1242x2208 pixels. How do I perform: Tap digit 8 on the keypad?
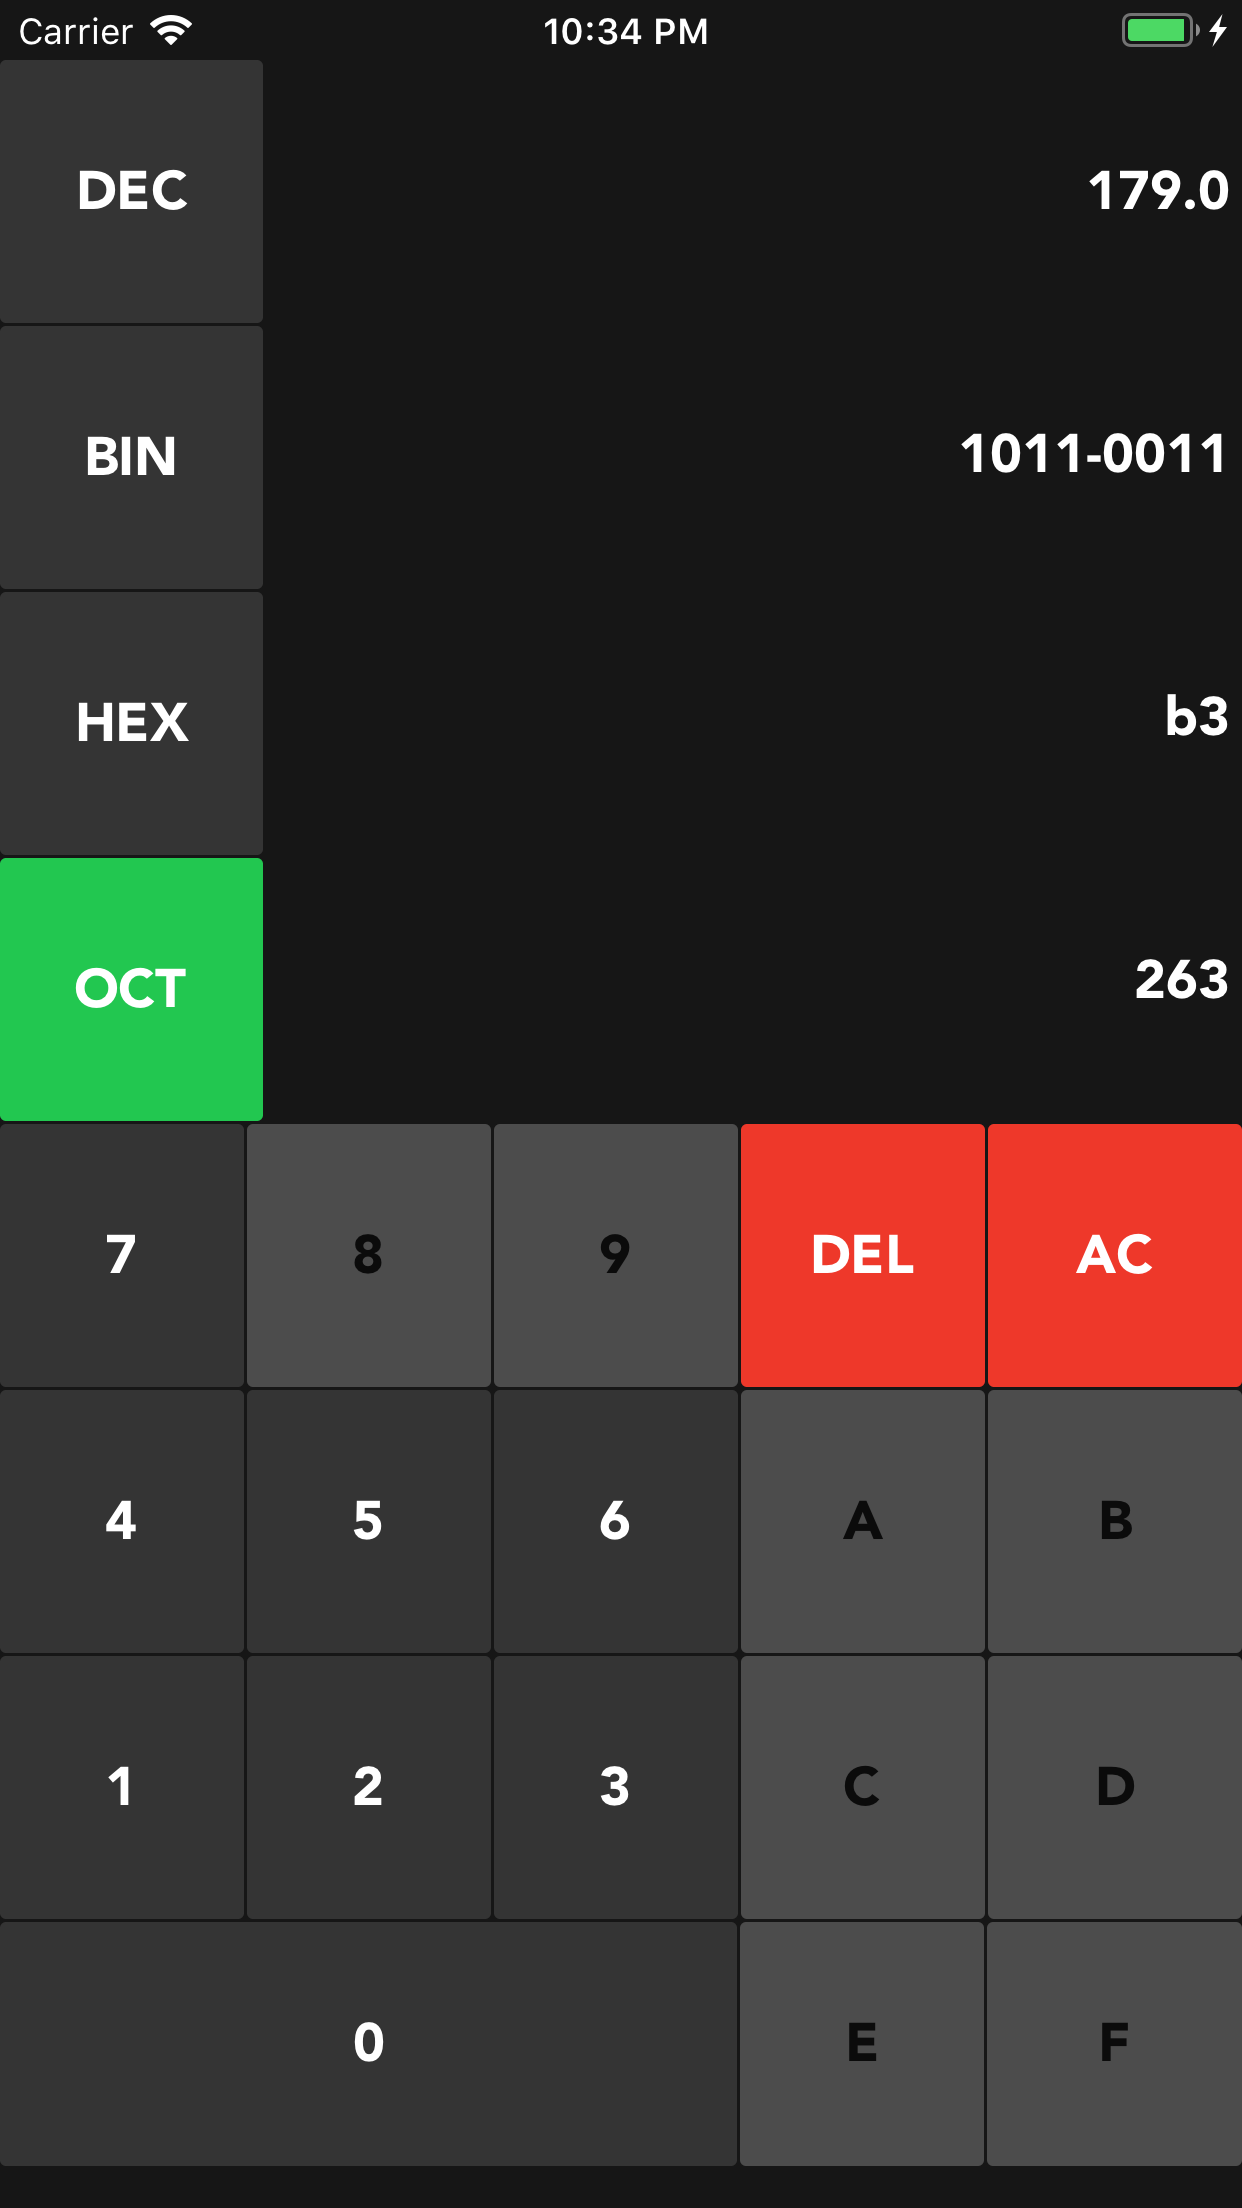(368, 1255)
